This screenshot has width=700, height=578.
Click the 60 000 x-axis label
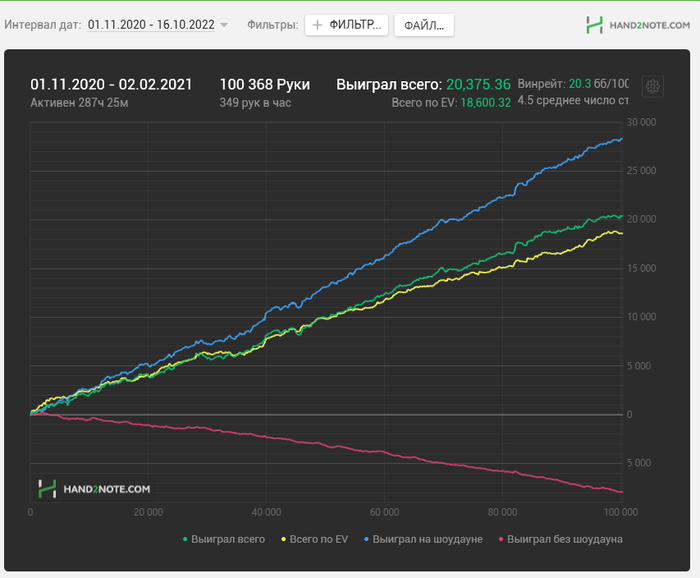tap(384, 512)
